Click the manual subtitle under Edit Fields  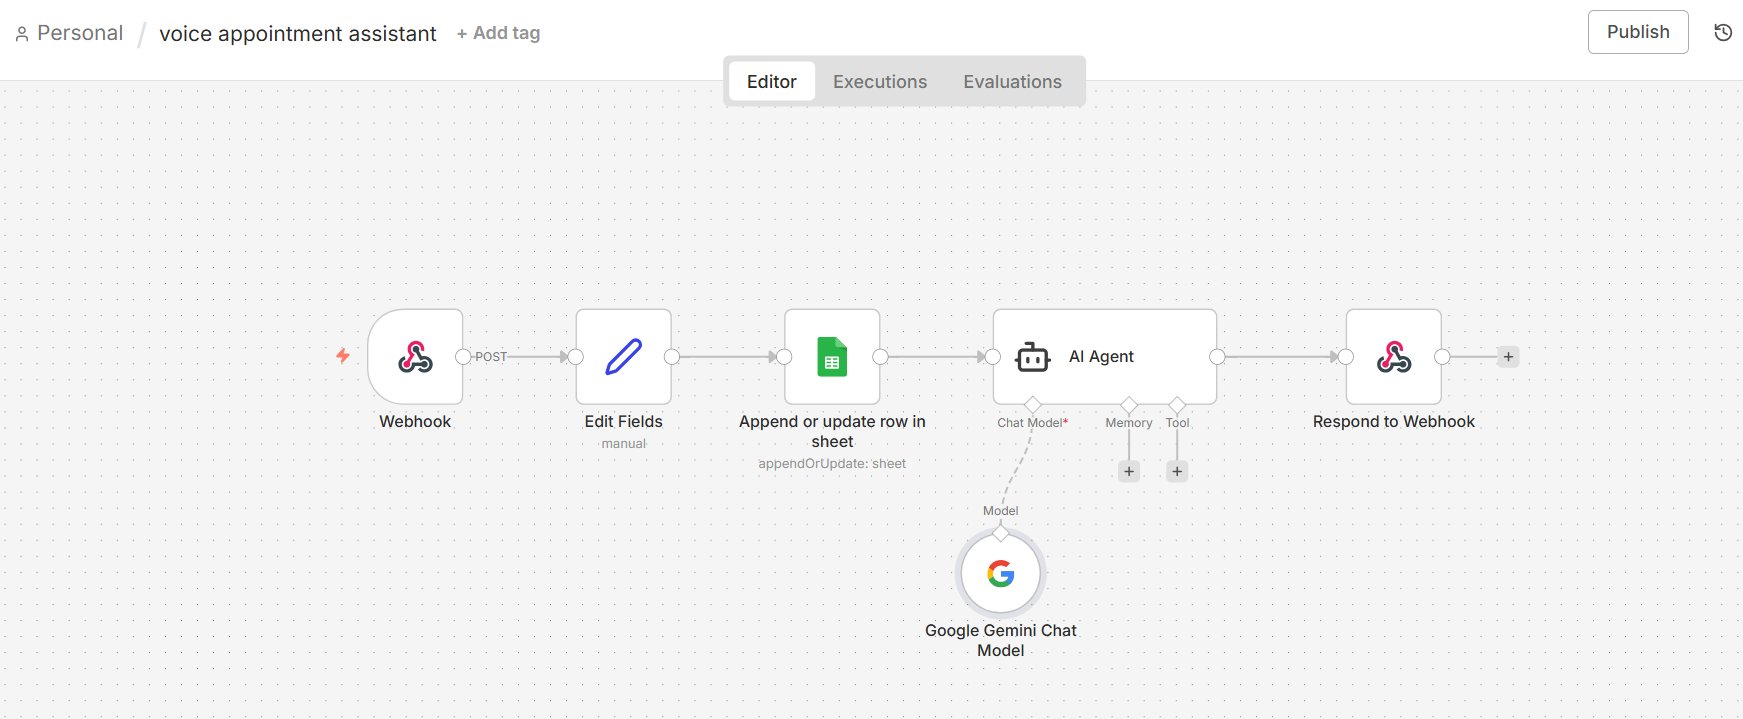[624, 444]
